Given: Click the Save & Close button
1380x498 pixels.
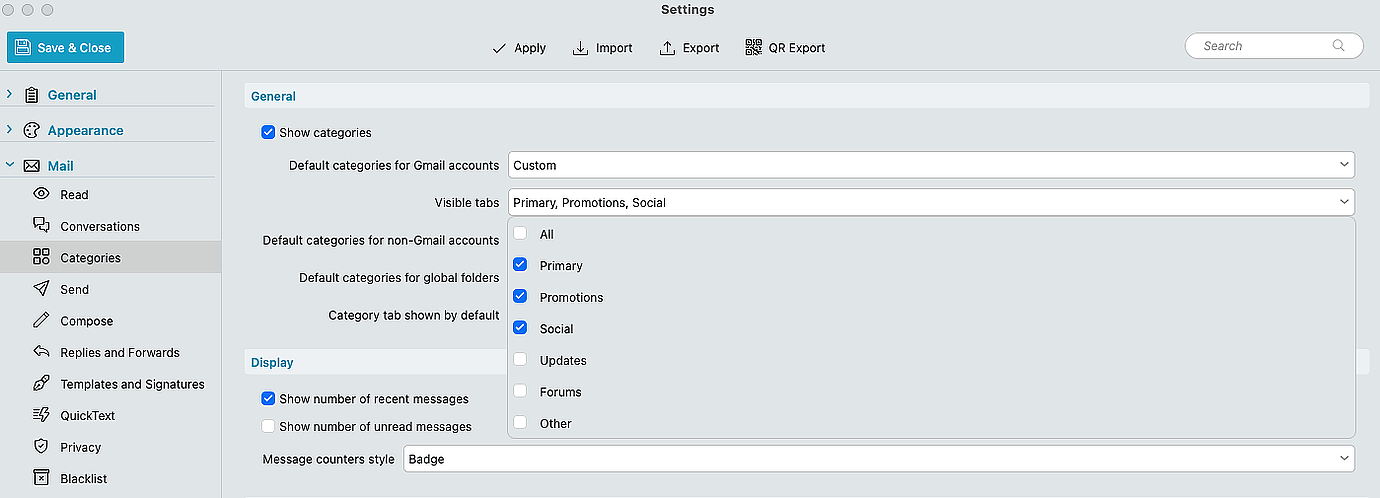Looking at the screenshot, I should coord(66,47).
